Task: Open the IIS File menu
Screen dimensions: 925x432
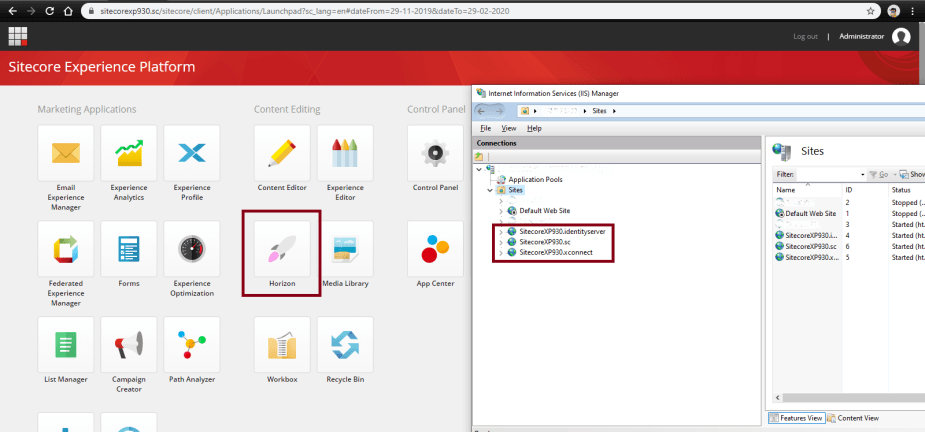Action: [x=486, y=128]
